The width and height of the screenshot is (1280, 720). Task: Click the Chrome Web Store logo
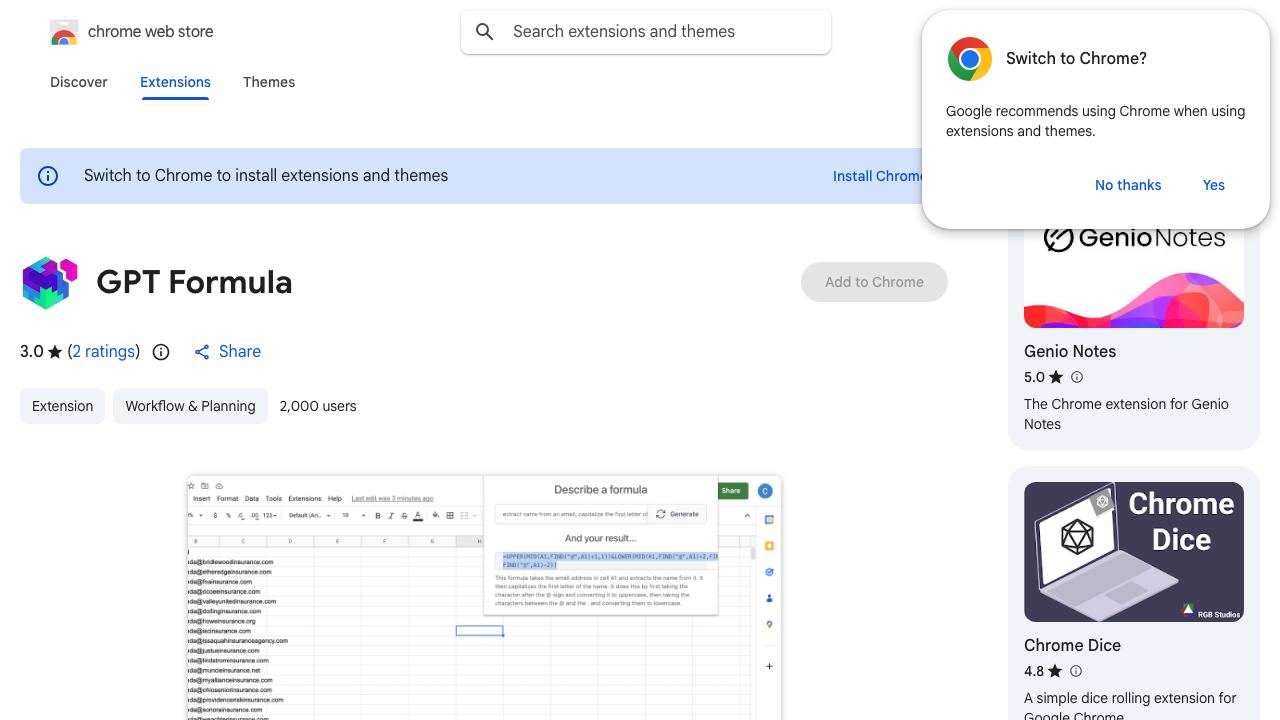(x=64, y=32)
